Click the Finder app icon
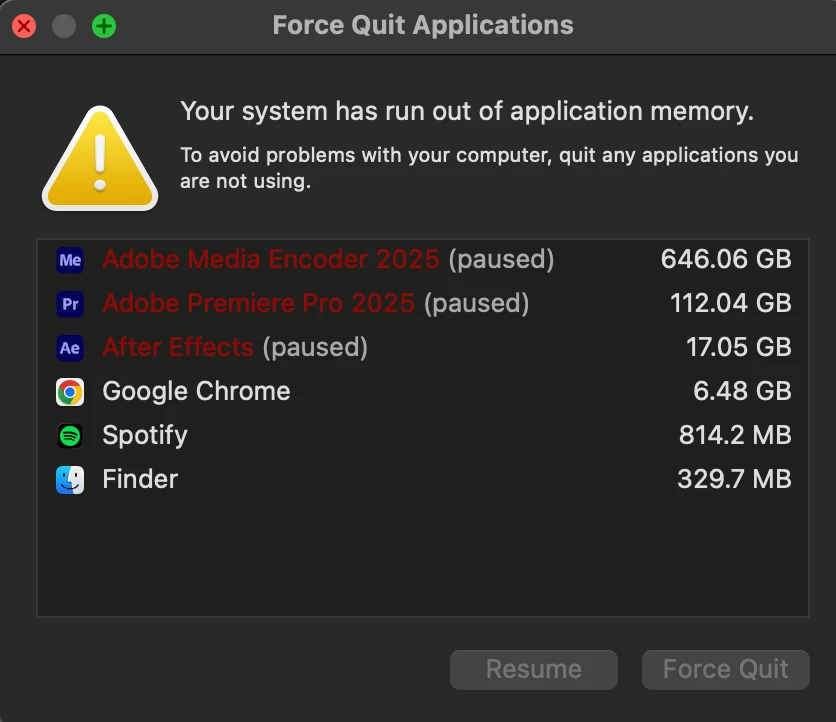 pos(70,480)
